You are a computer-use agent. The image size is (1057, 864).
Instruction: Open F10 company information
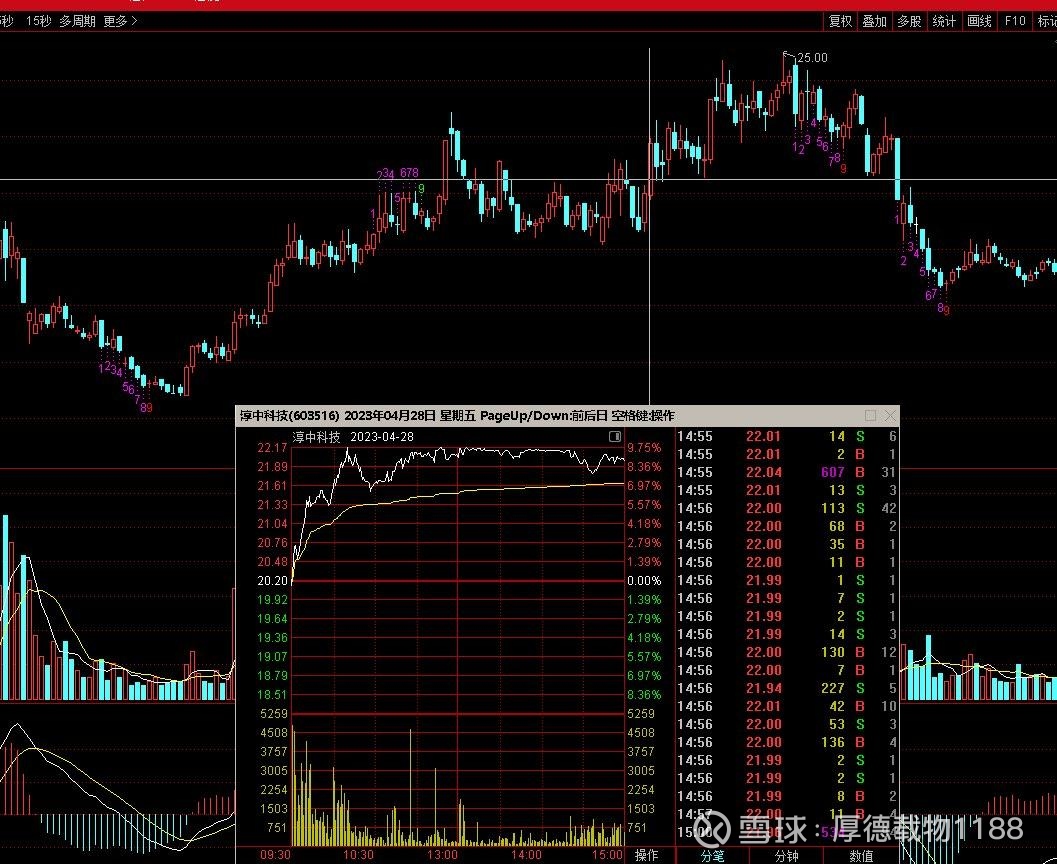tap(1015, 21)
